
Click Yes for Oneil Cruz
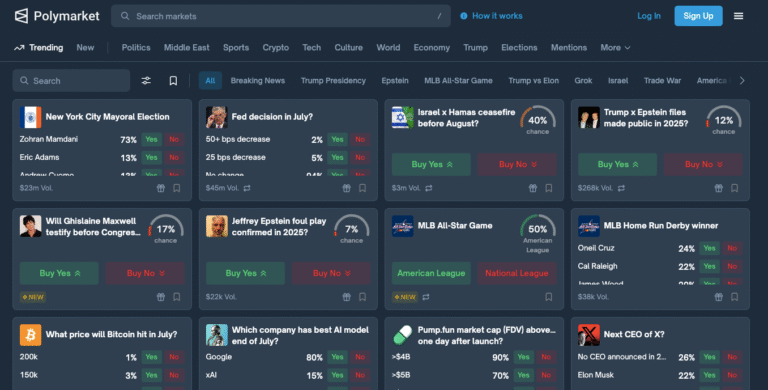(709, 248)
